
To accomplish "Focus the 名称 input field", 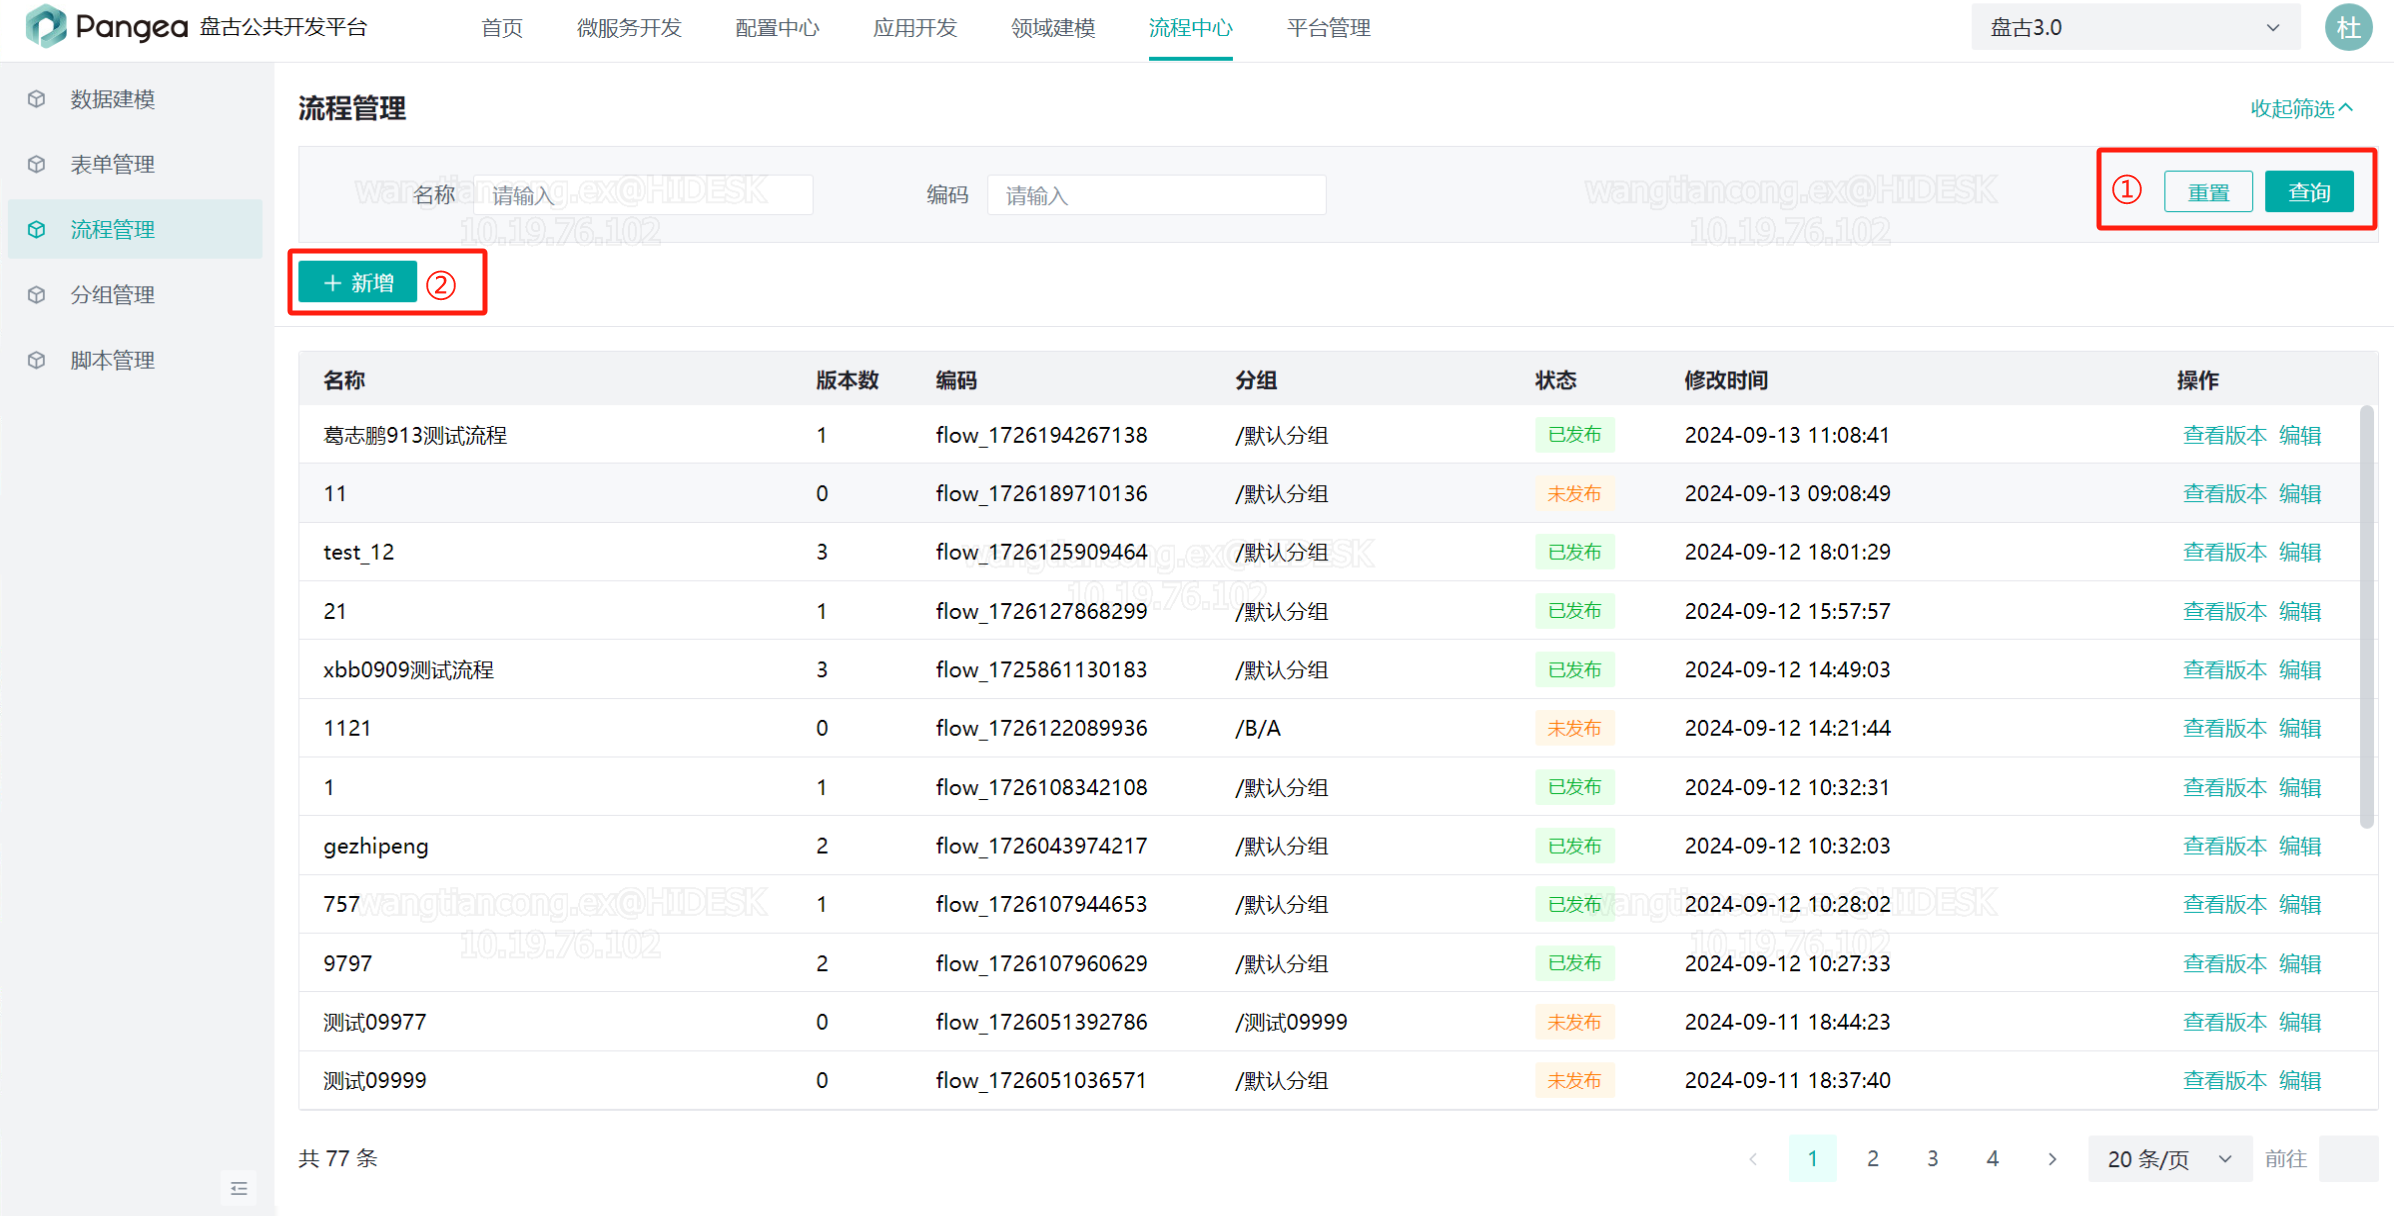I will coord(644,195).
